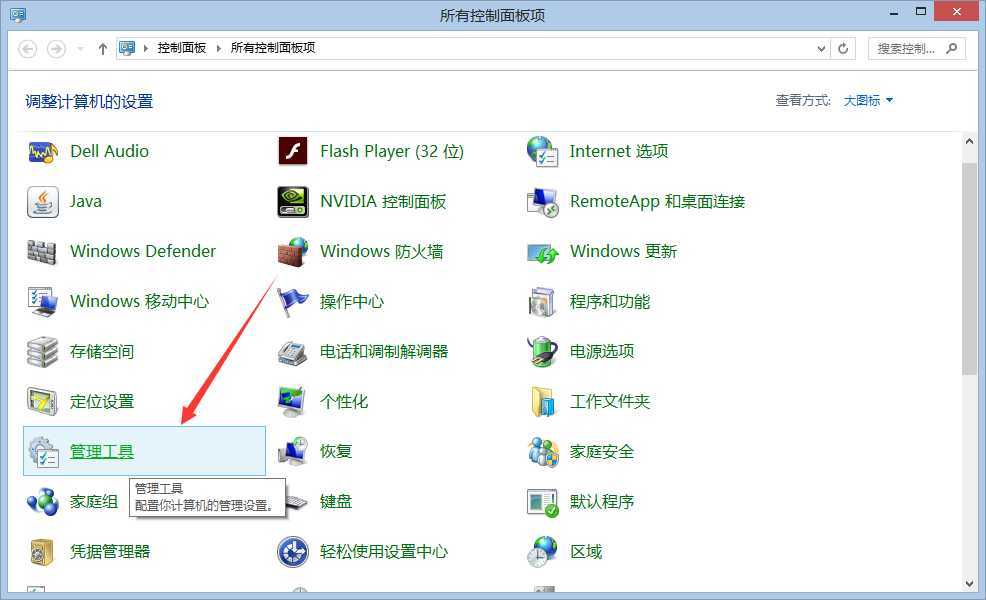Click the address bar control panel icon

(127, 48)
